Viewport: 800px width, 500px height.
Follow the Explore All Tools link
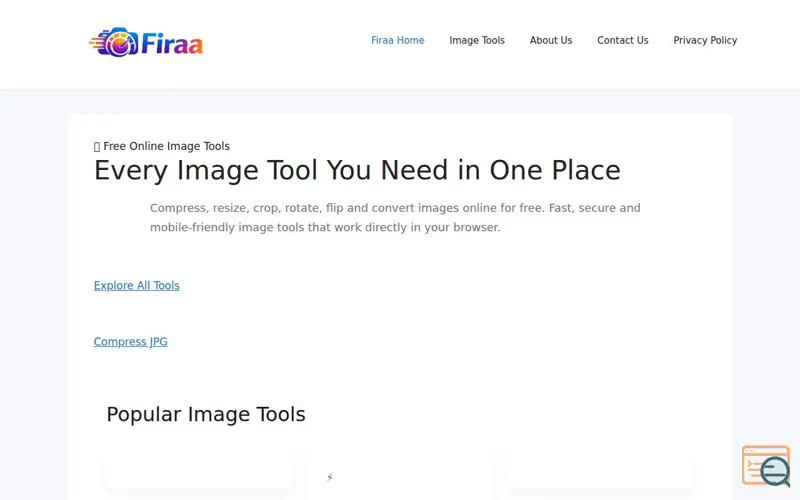(137, 285)
